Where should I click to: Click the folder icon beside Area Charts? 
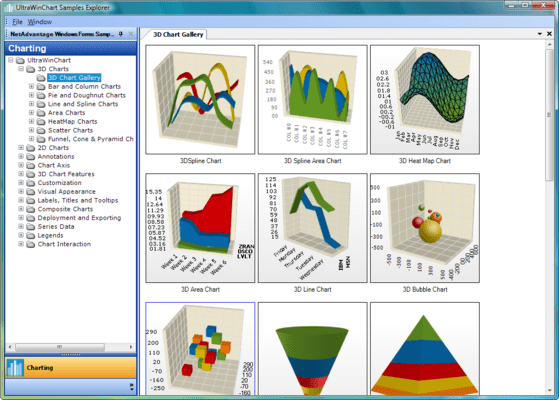[41, 113]
